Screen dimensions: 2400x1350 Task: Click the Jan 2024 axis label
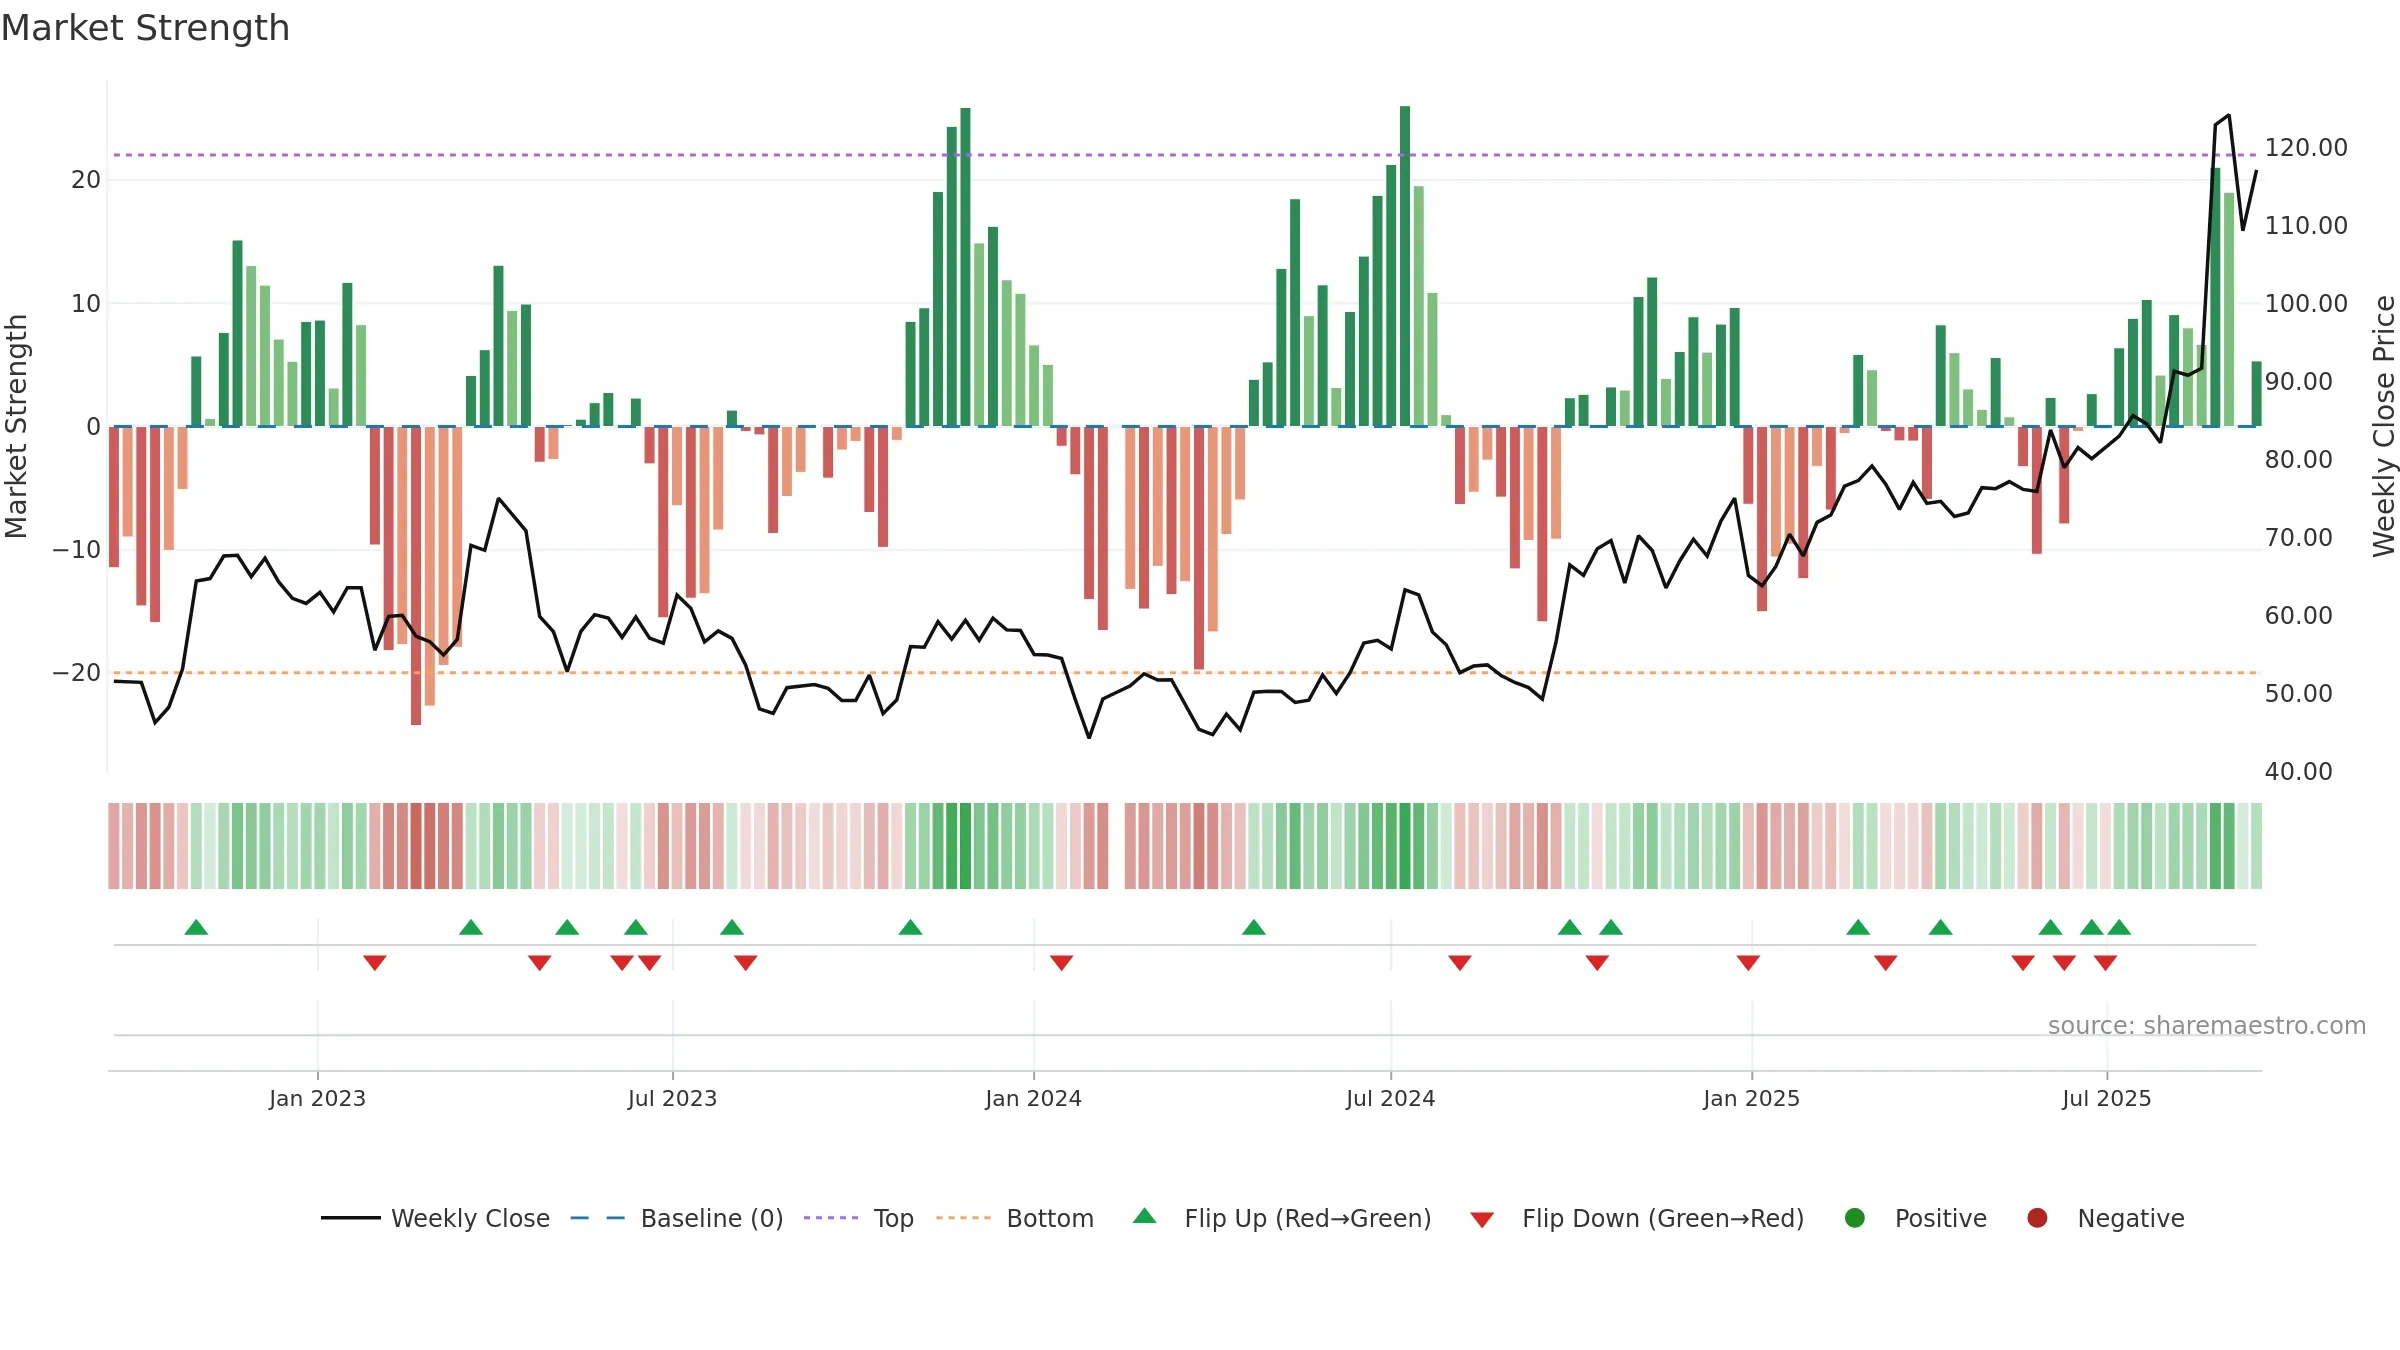coord(1033,1098)
